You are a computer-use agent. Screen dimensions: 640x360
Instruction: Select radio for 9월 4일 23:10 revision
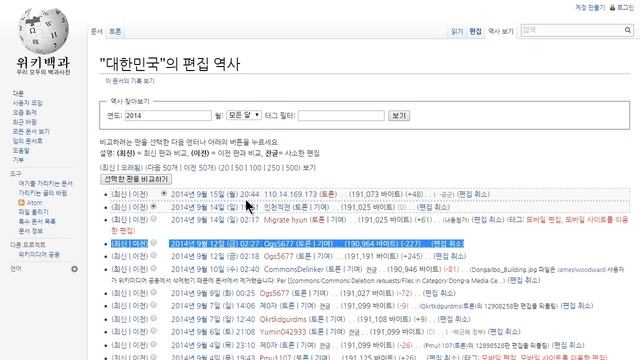153,344
